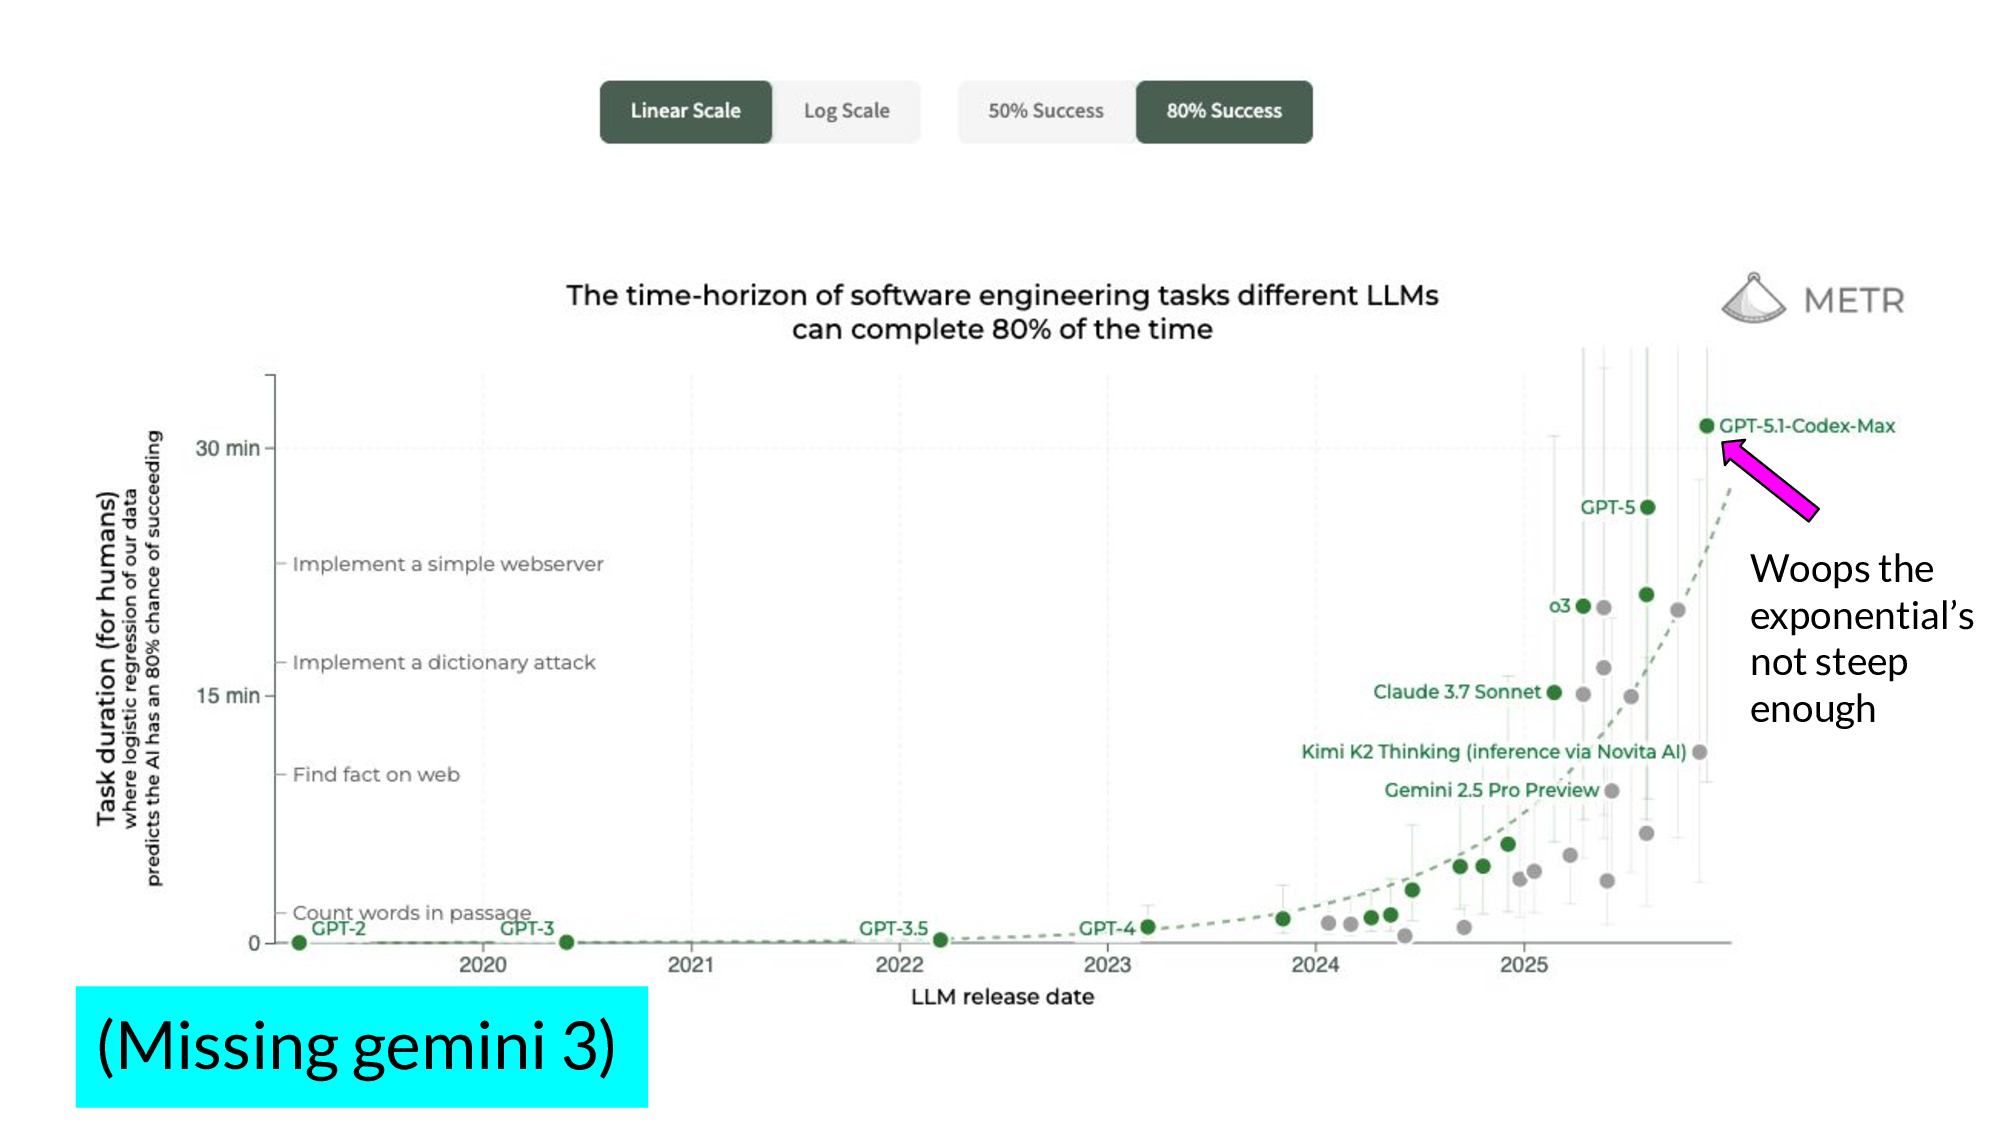Click the GPT-5.1-Codex-Max data point
This screenshot has width=2000, height=1125.
point(1707,426)
